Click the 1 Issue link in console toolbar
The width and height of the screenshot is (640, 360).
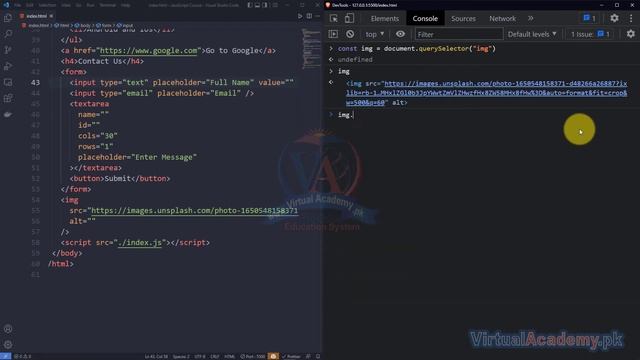[590, 34]
